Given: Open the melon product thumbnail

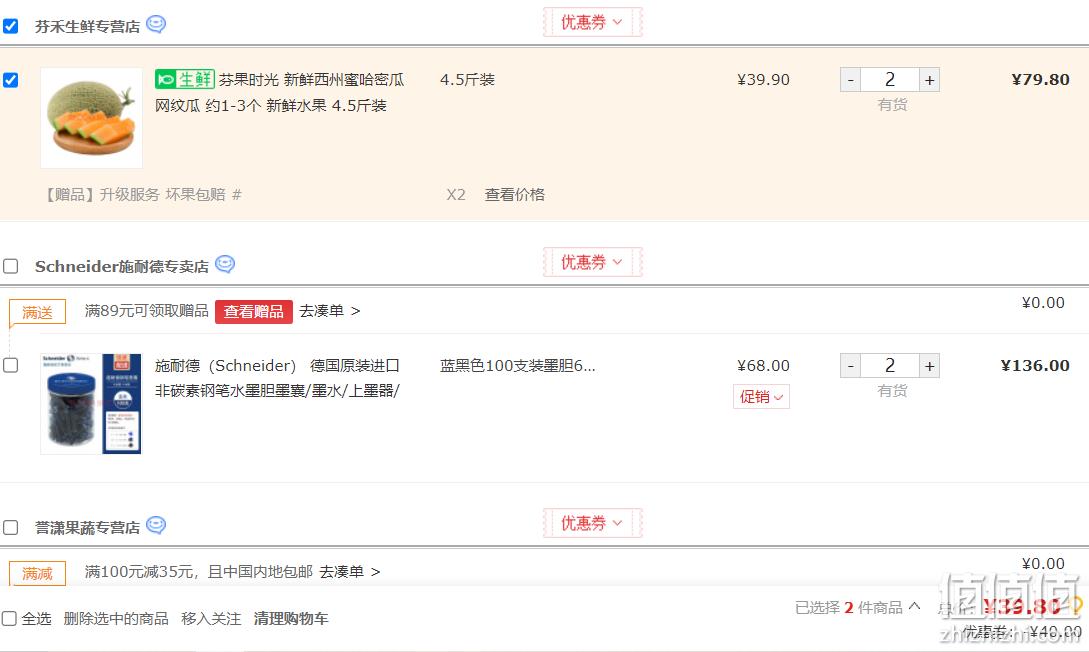Looking at the screenshot, I should [x=92, y=118].
